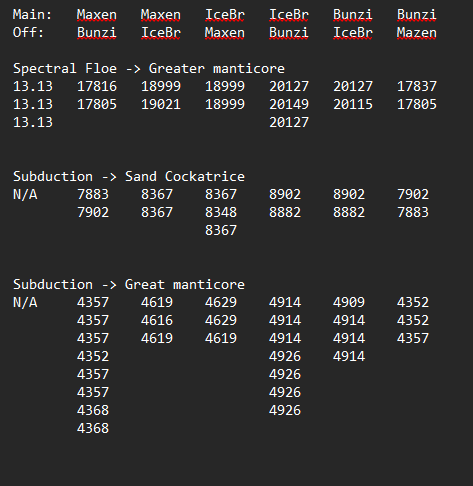The width and height of the screenshot is (473, 486).
Task: Select the word "Greater"
Action: pyautogui.click(x=176, y=69)
